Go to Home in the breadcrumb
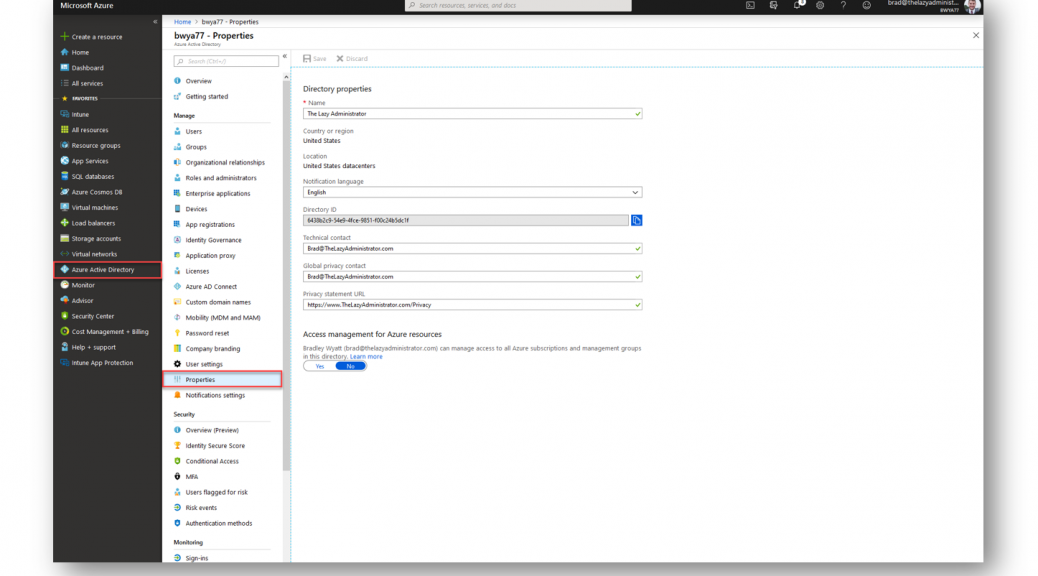1038x576 pixels. [x=182, y=22]
